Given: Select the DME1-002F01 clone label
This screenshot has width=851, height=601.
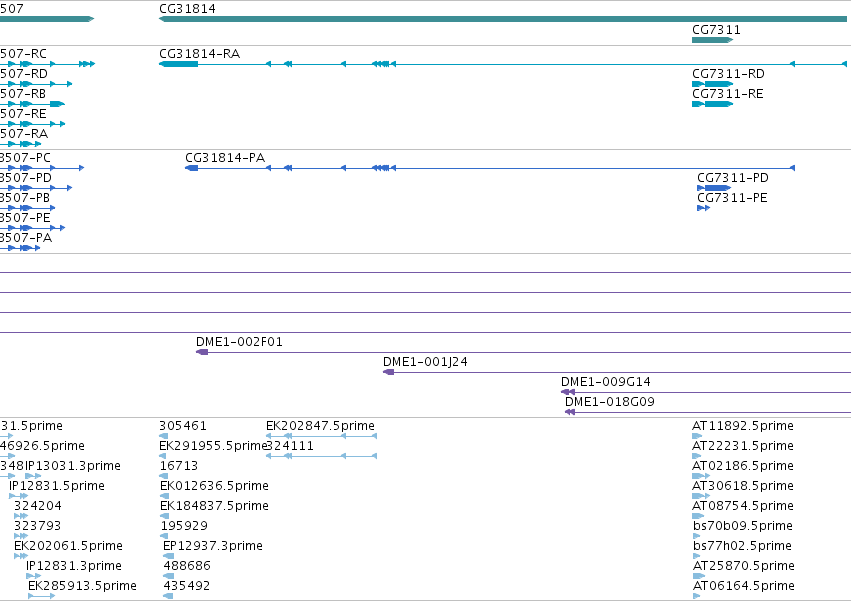Looking at the screenshot, I should 239,342.
